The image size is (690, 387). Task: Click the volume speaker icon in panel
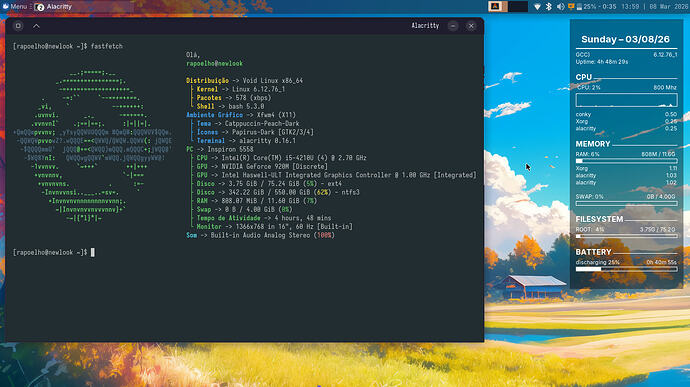point(560,7)
